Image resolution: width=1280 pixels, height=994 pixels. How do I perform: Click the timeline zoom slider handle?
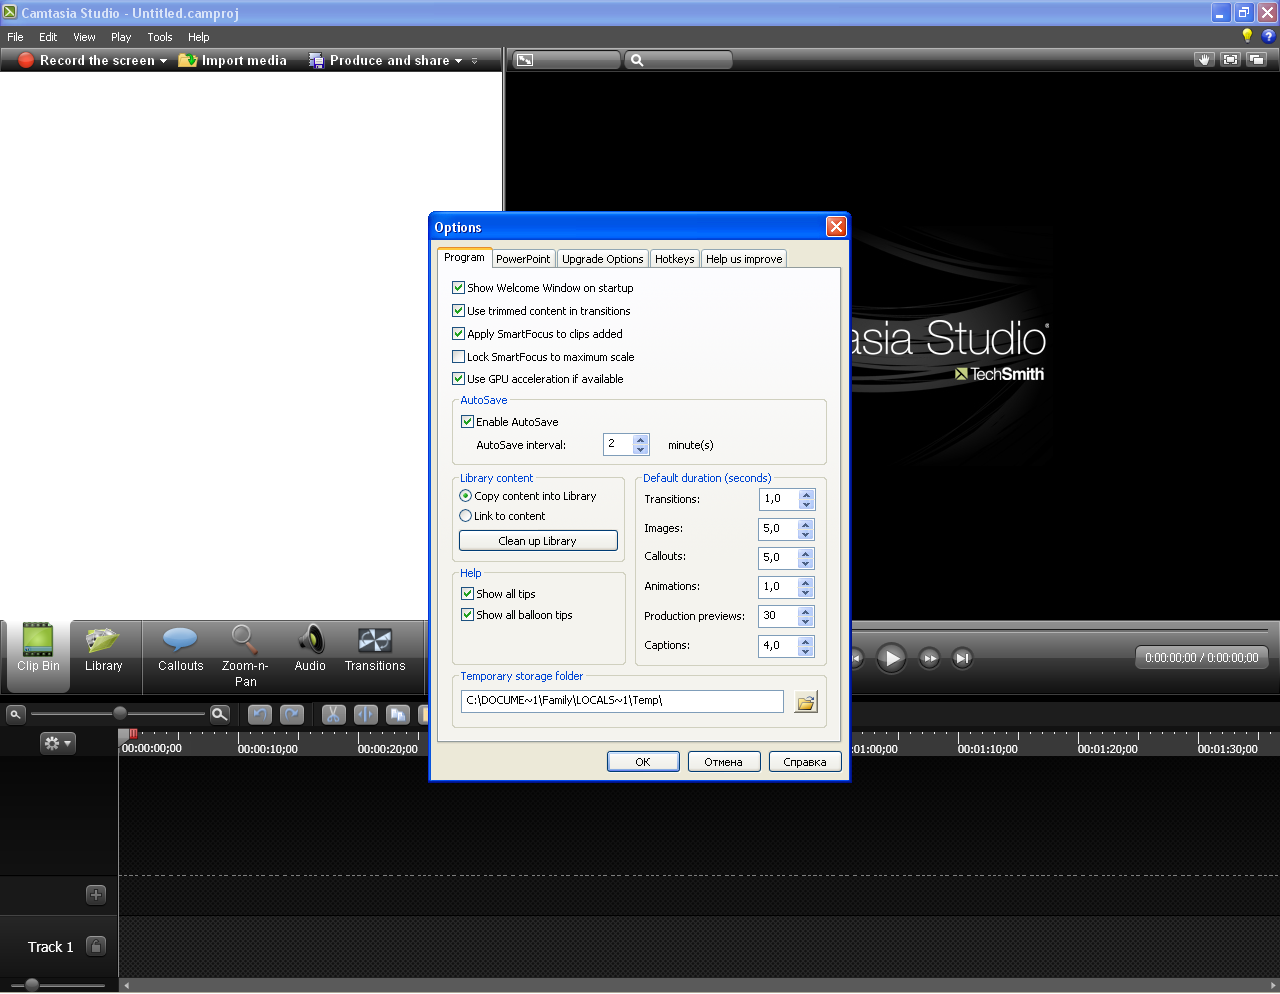(120, 713)
